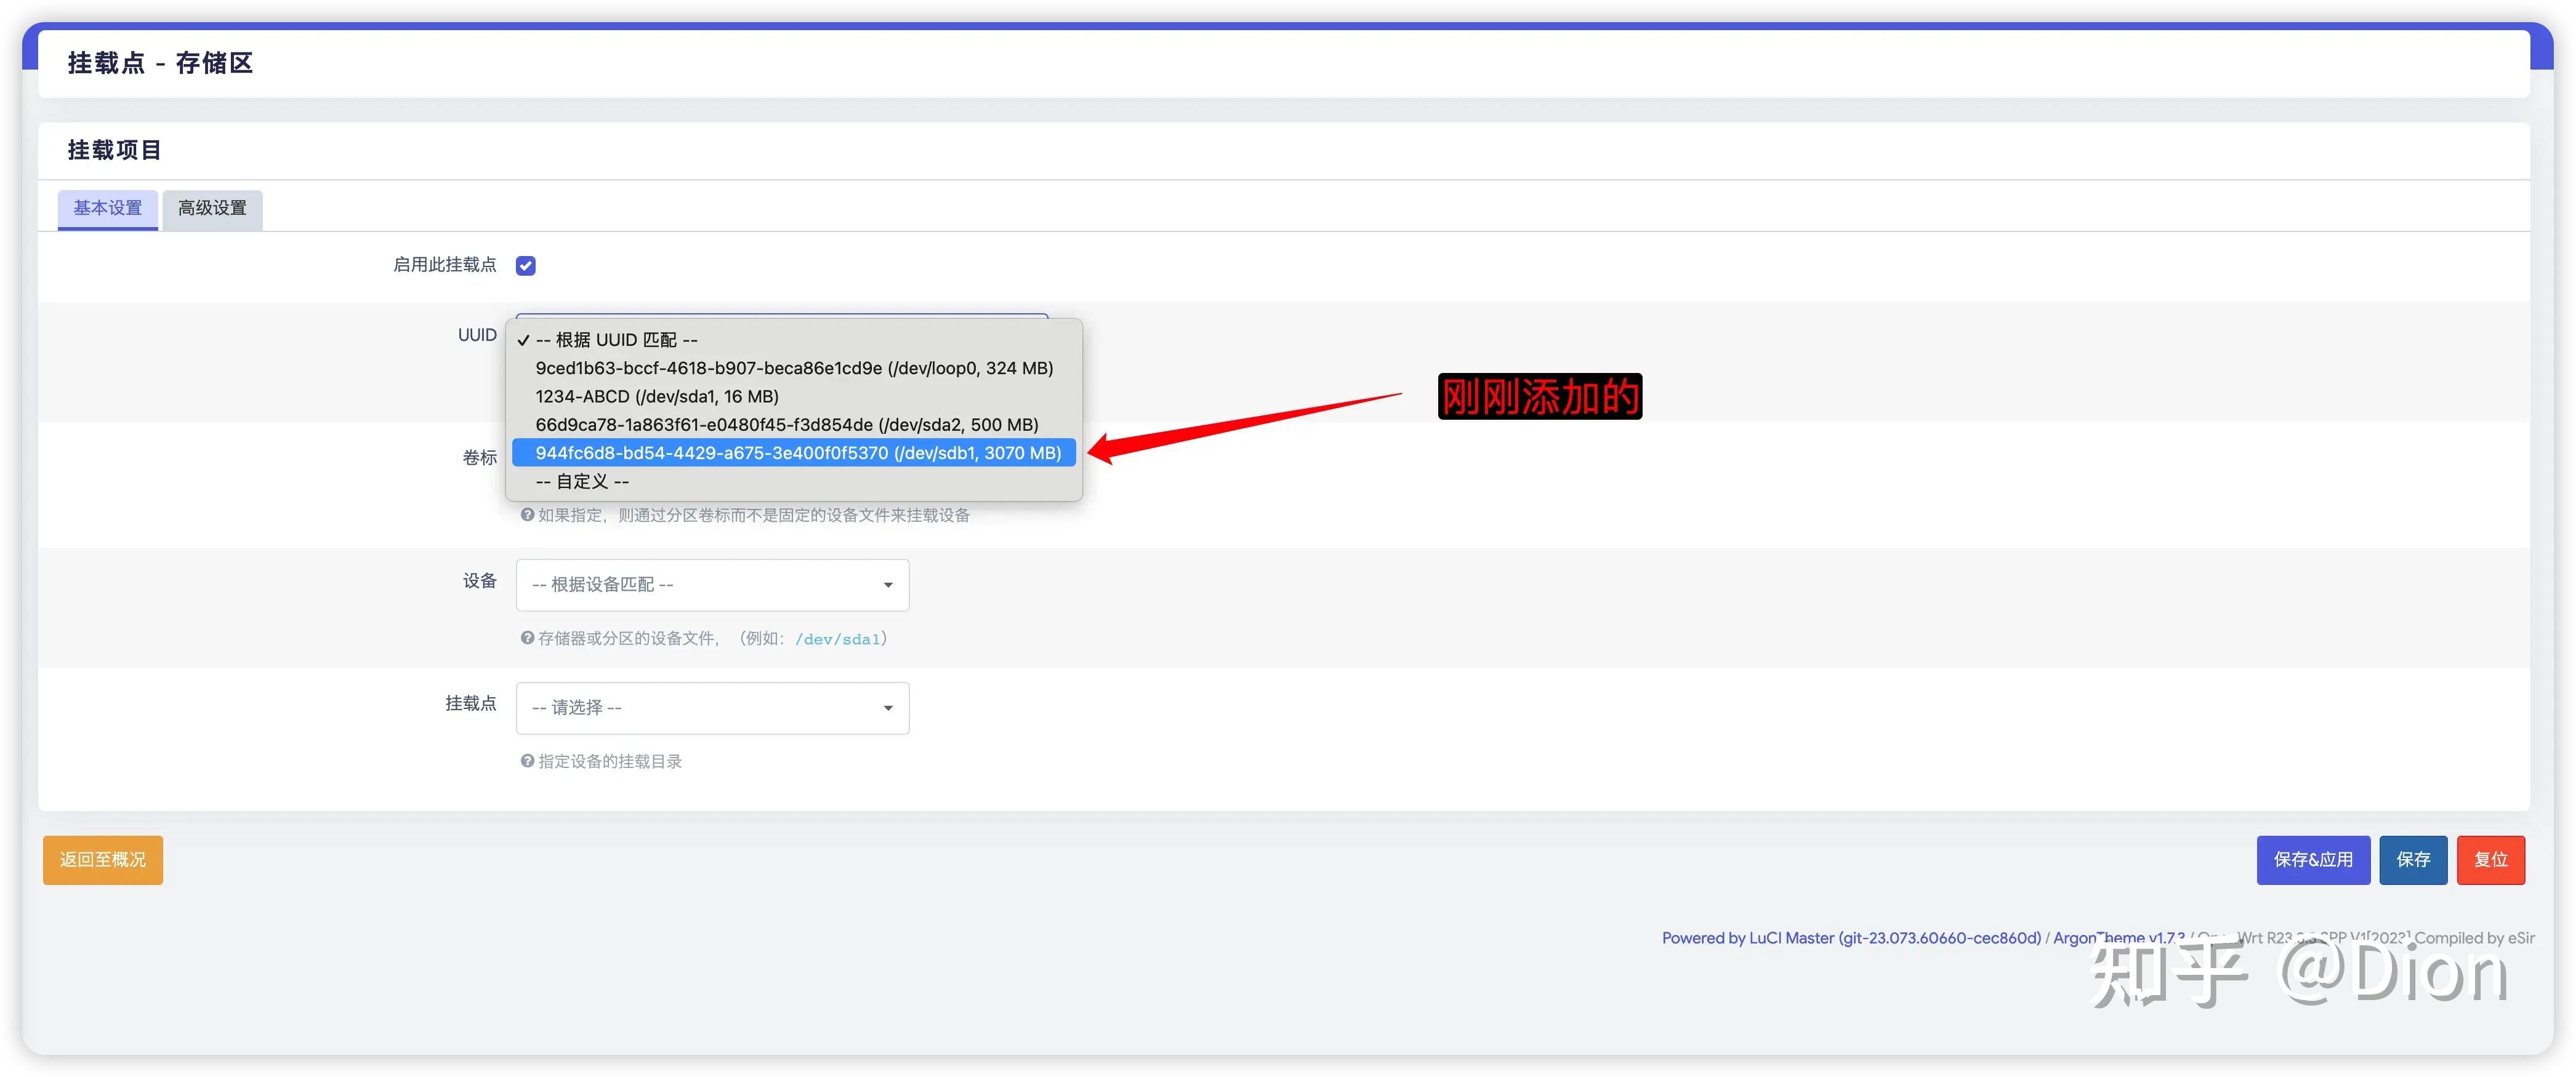This screenshot has width=2576, height=1077.
Task: Click the red 复位 reset button
Action: [x=2490, y=860]
